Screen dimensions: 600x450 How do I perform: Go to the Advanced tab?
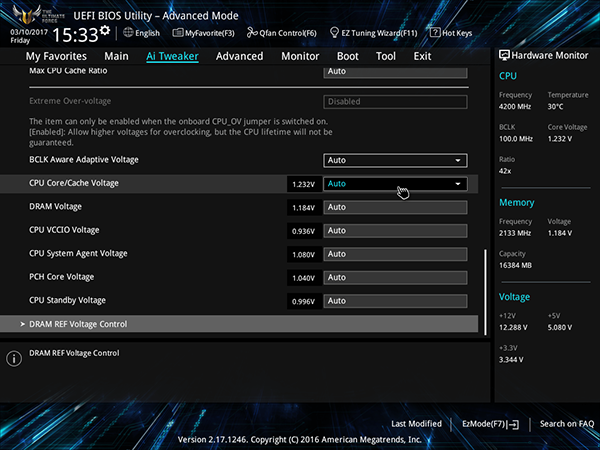240,56
